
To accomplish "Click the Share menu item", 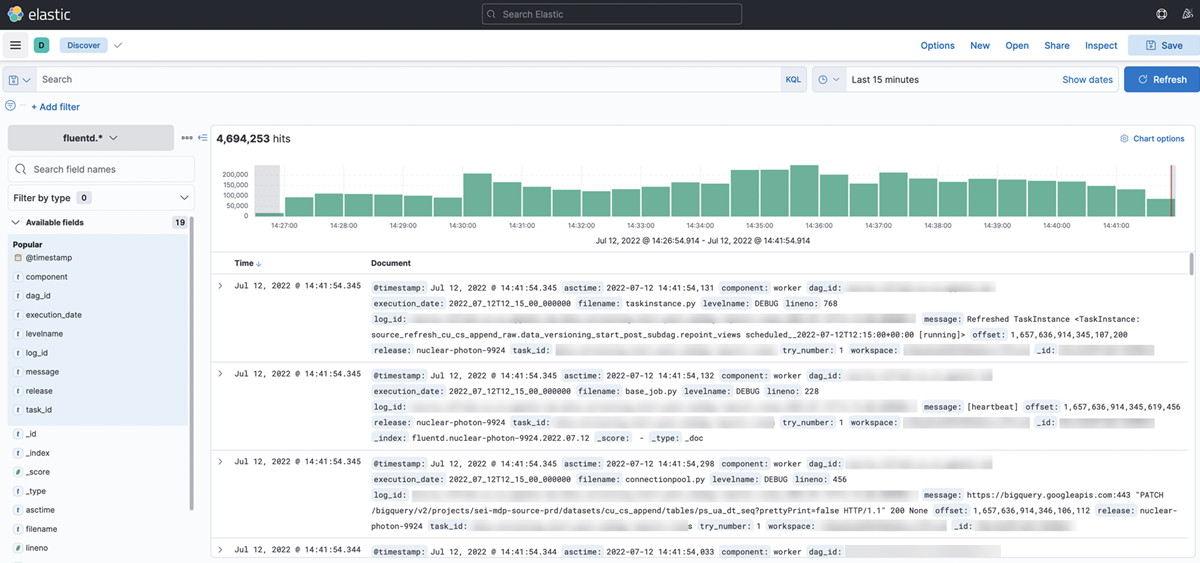I will tap(1057, 45).
